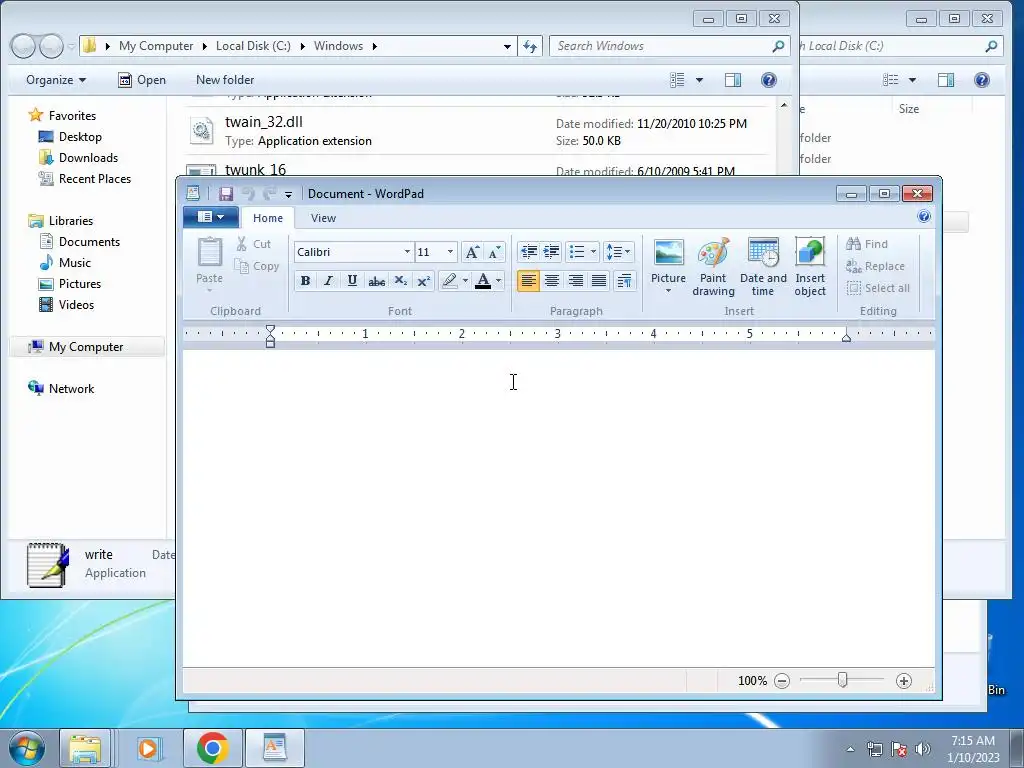Insert a Picture into the document
1024x768 pixels.
[x=668, y=265]
